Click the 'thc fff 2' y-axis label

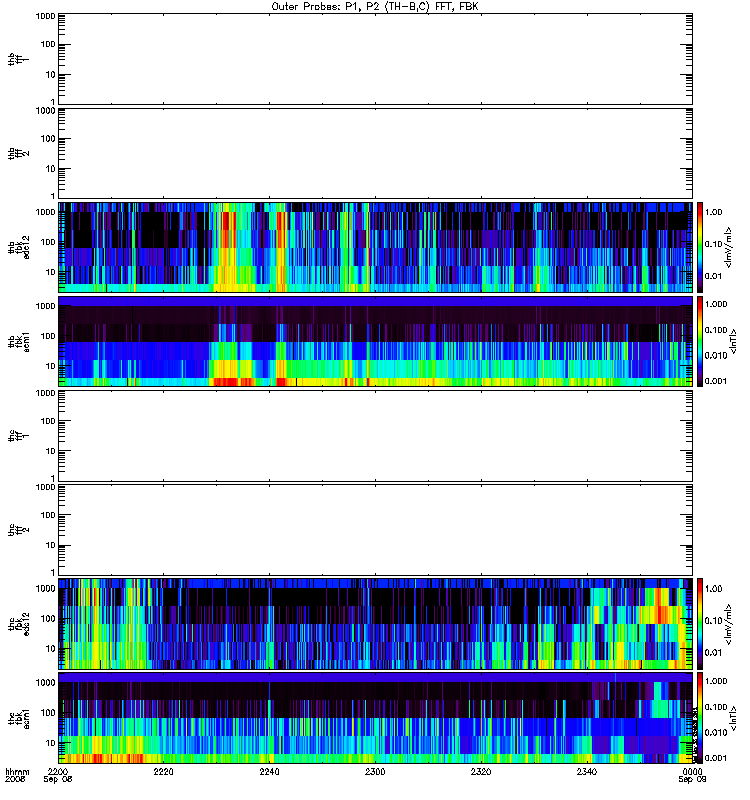point(18,530)
